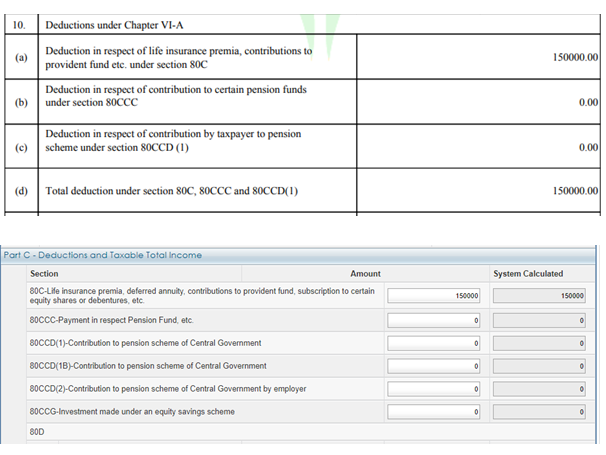Click the 80CCD(1) System Calculated field
The height and width of the screenshot is (455, 606).
[x=539, y=343]
